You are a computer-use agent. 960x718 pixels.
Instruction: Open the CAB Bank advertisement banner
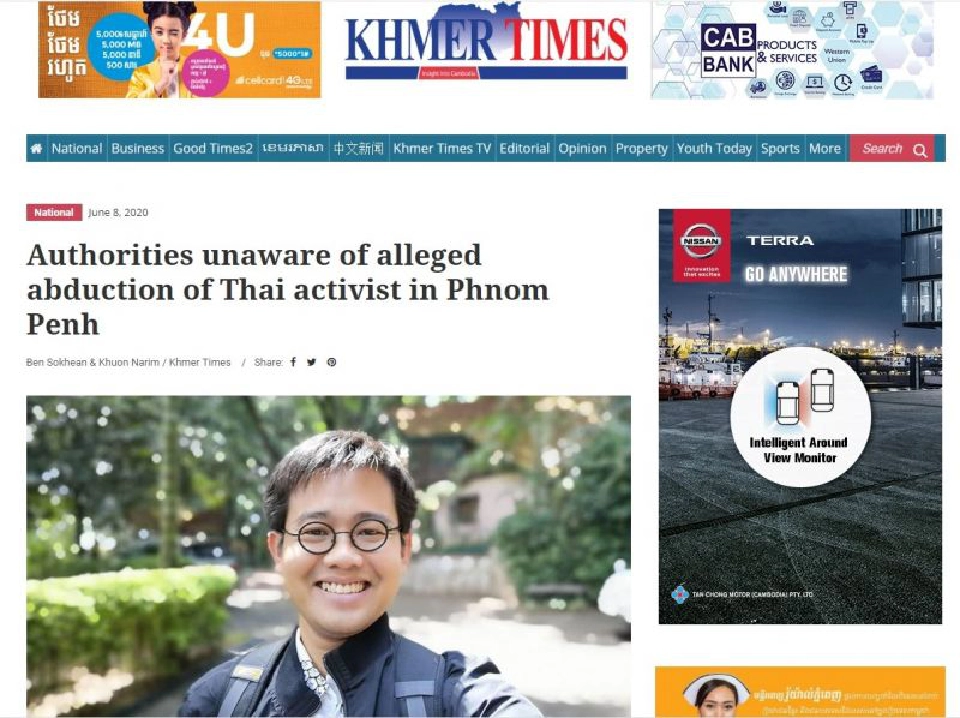[x=792, y=50]
